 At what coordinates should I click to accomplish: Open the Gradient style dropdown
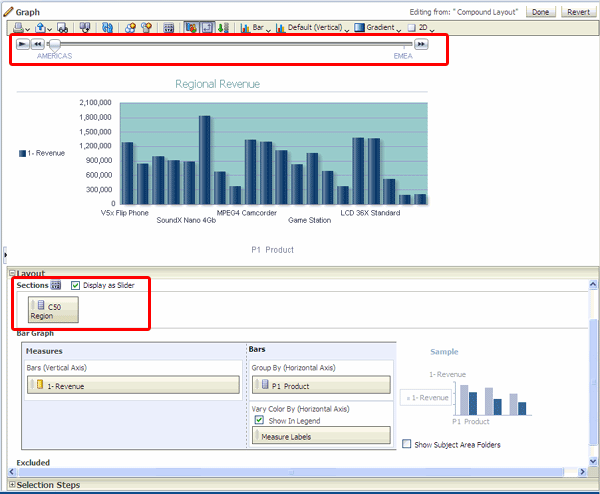377,28
